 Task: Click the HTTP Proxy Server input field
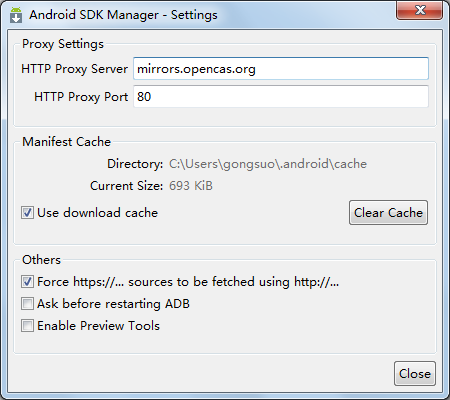(281, 69)
